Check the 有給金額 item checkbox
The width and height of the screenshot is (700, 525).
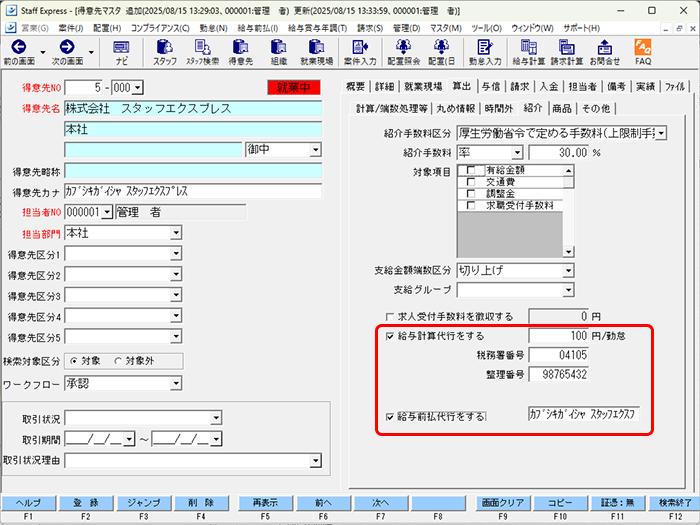[471, 170]
